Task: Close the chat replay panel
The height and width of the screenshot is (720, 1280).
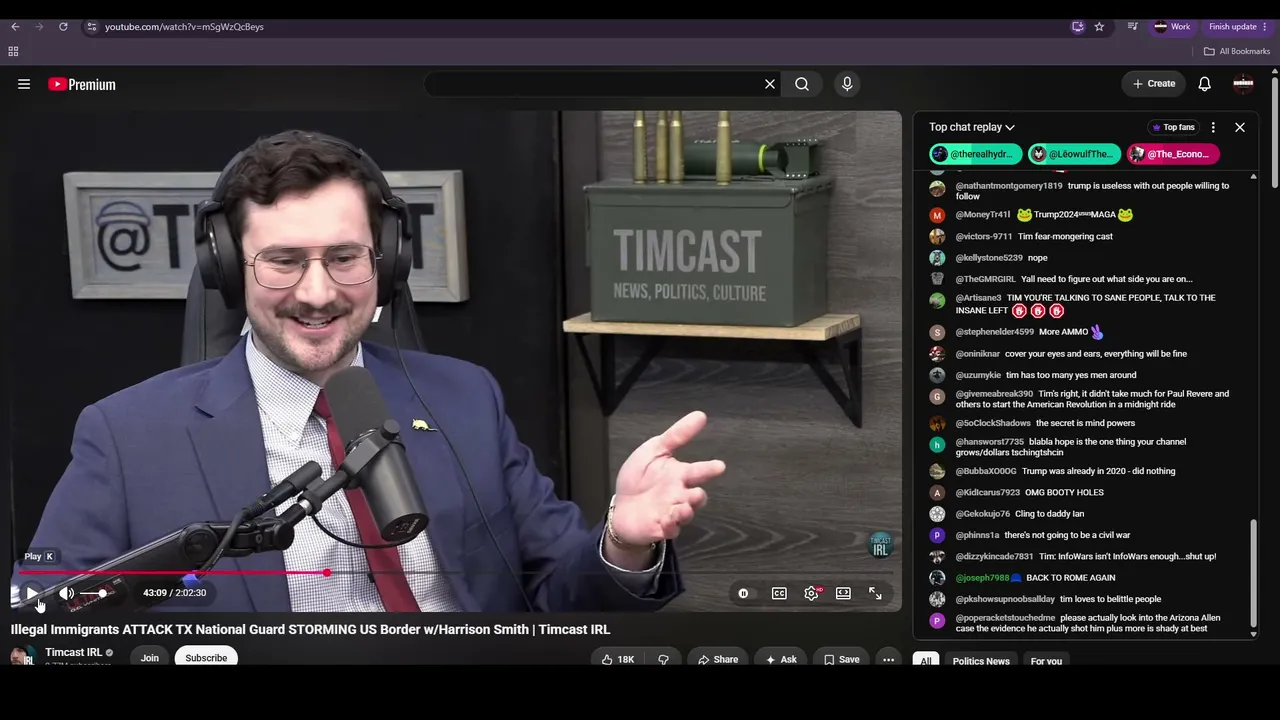Action: [x=1240, y=127]
